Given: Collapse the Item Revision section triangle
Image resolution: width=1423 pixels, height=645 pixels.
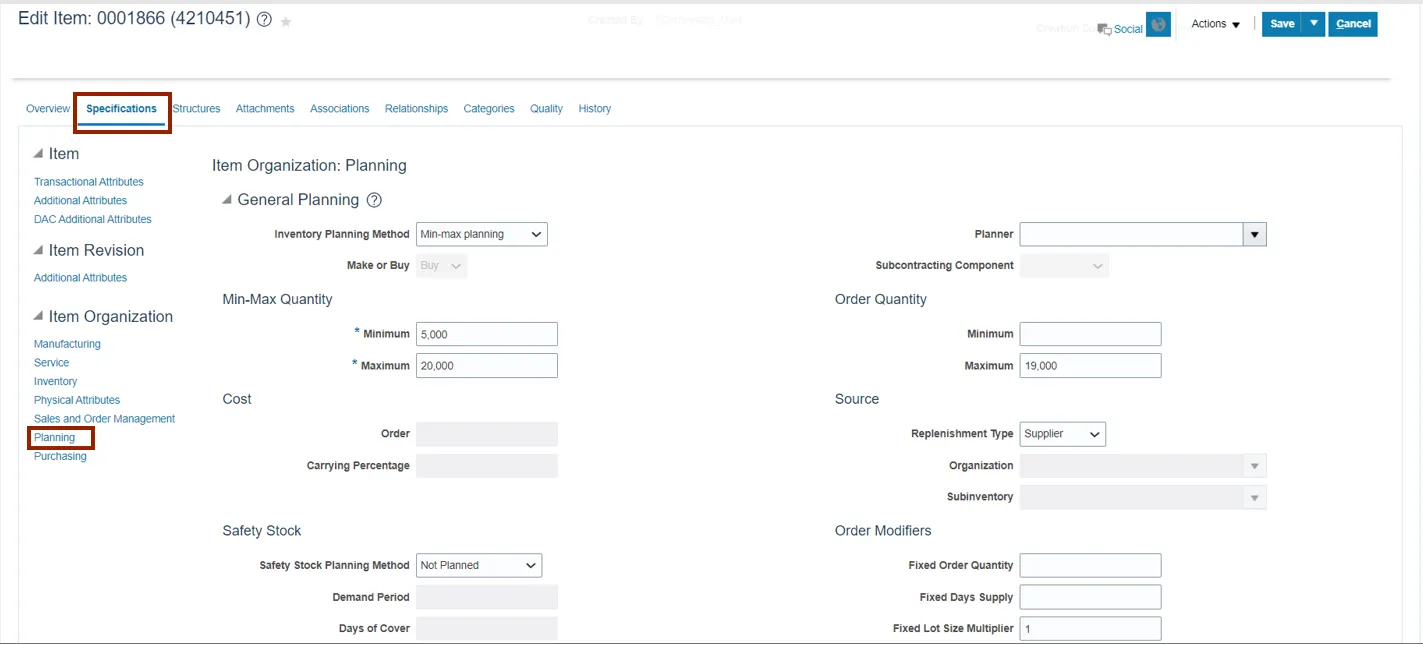Looking at the screenshot, I should tap(38, 251).
